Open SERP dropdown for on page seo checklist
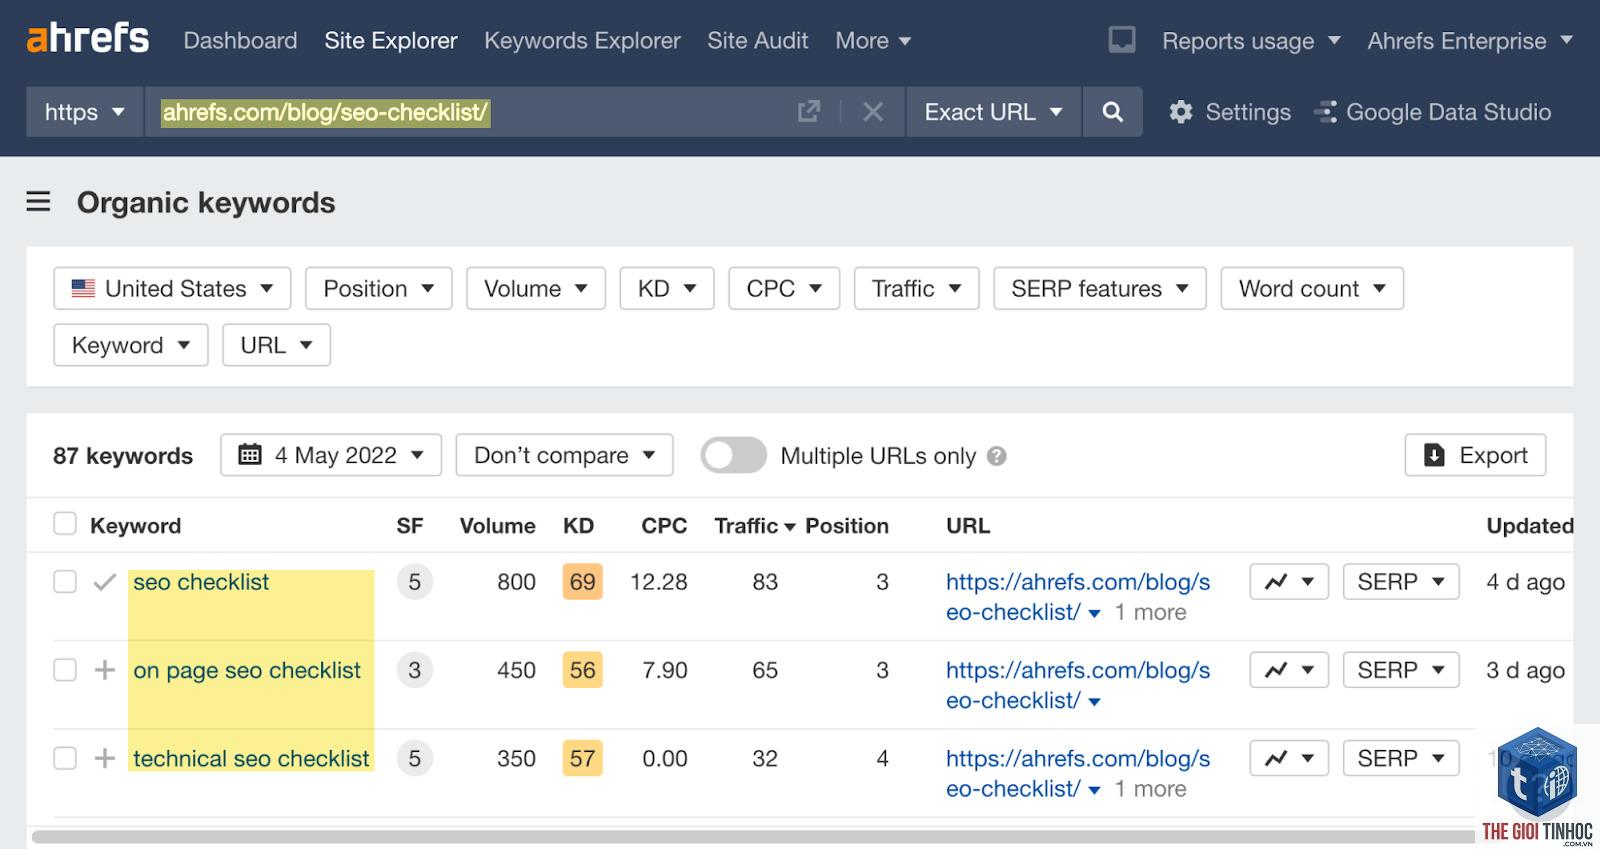1600x849 pixels. 1401,670
